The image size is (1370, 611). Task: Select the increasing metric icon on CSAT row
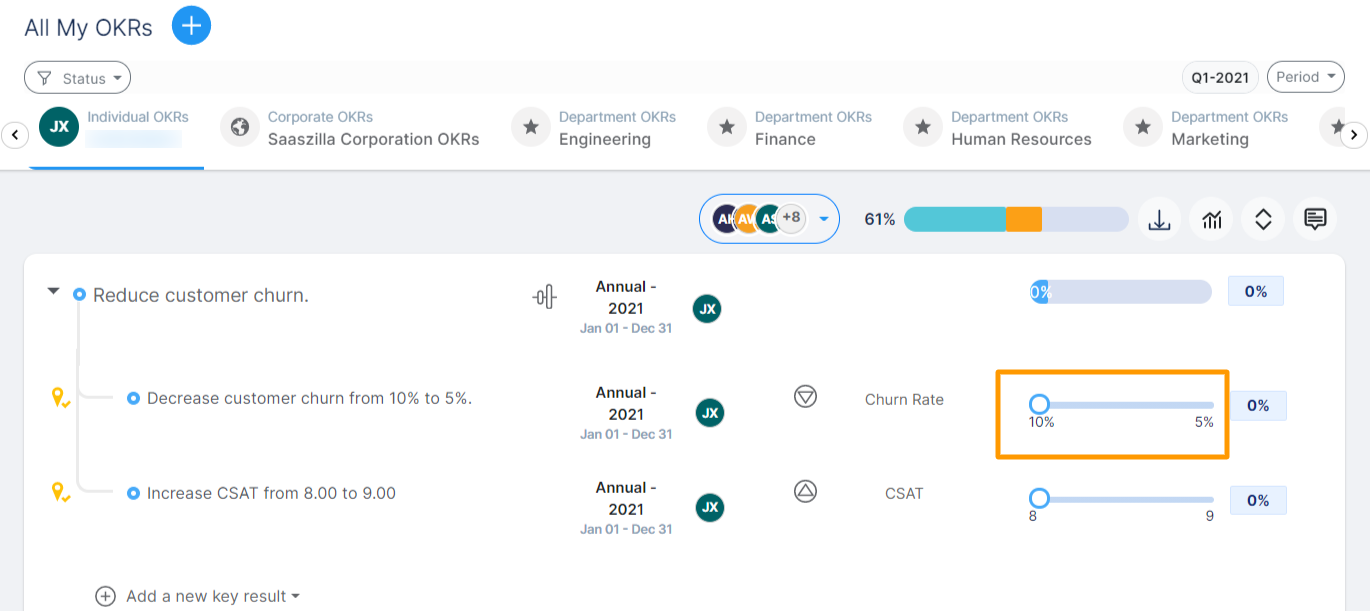click(804, 492)
